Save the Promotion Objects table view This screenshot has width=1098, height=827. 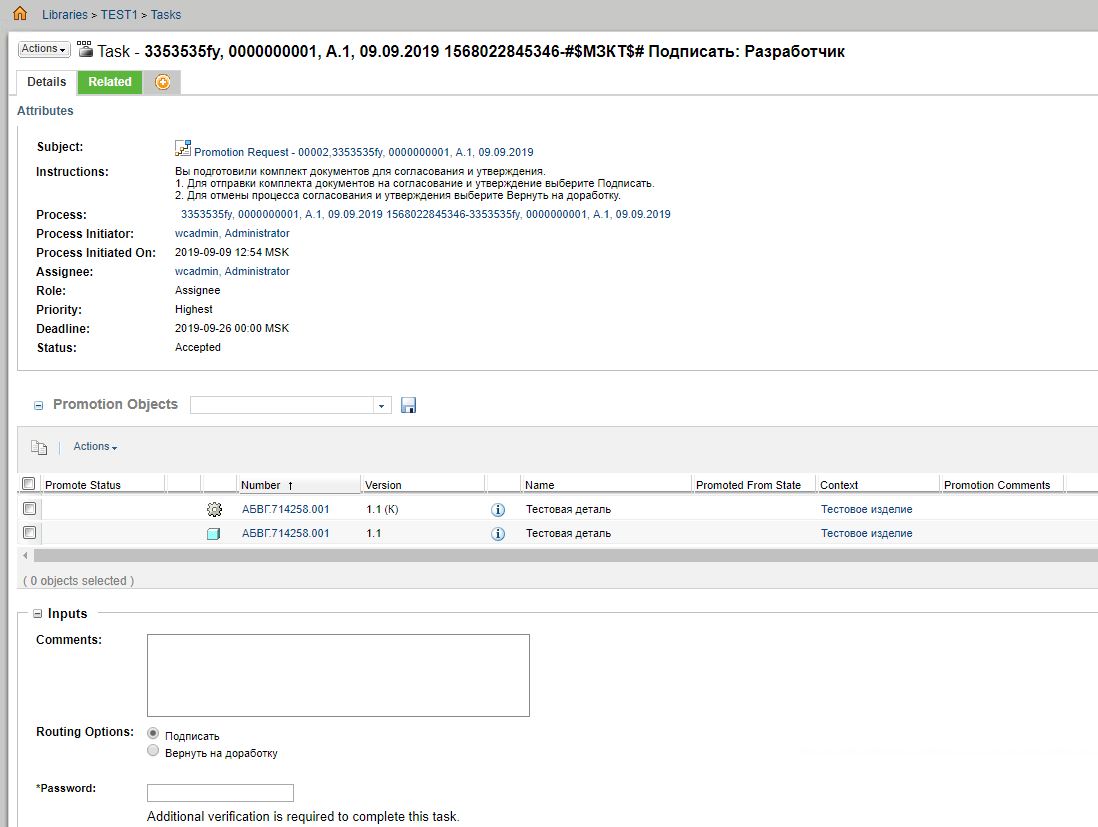tap(408, 404)
